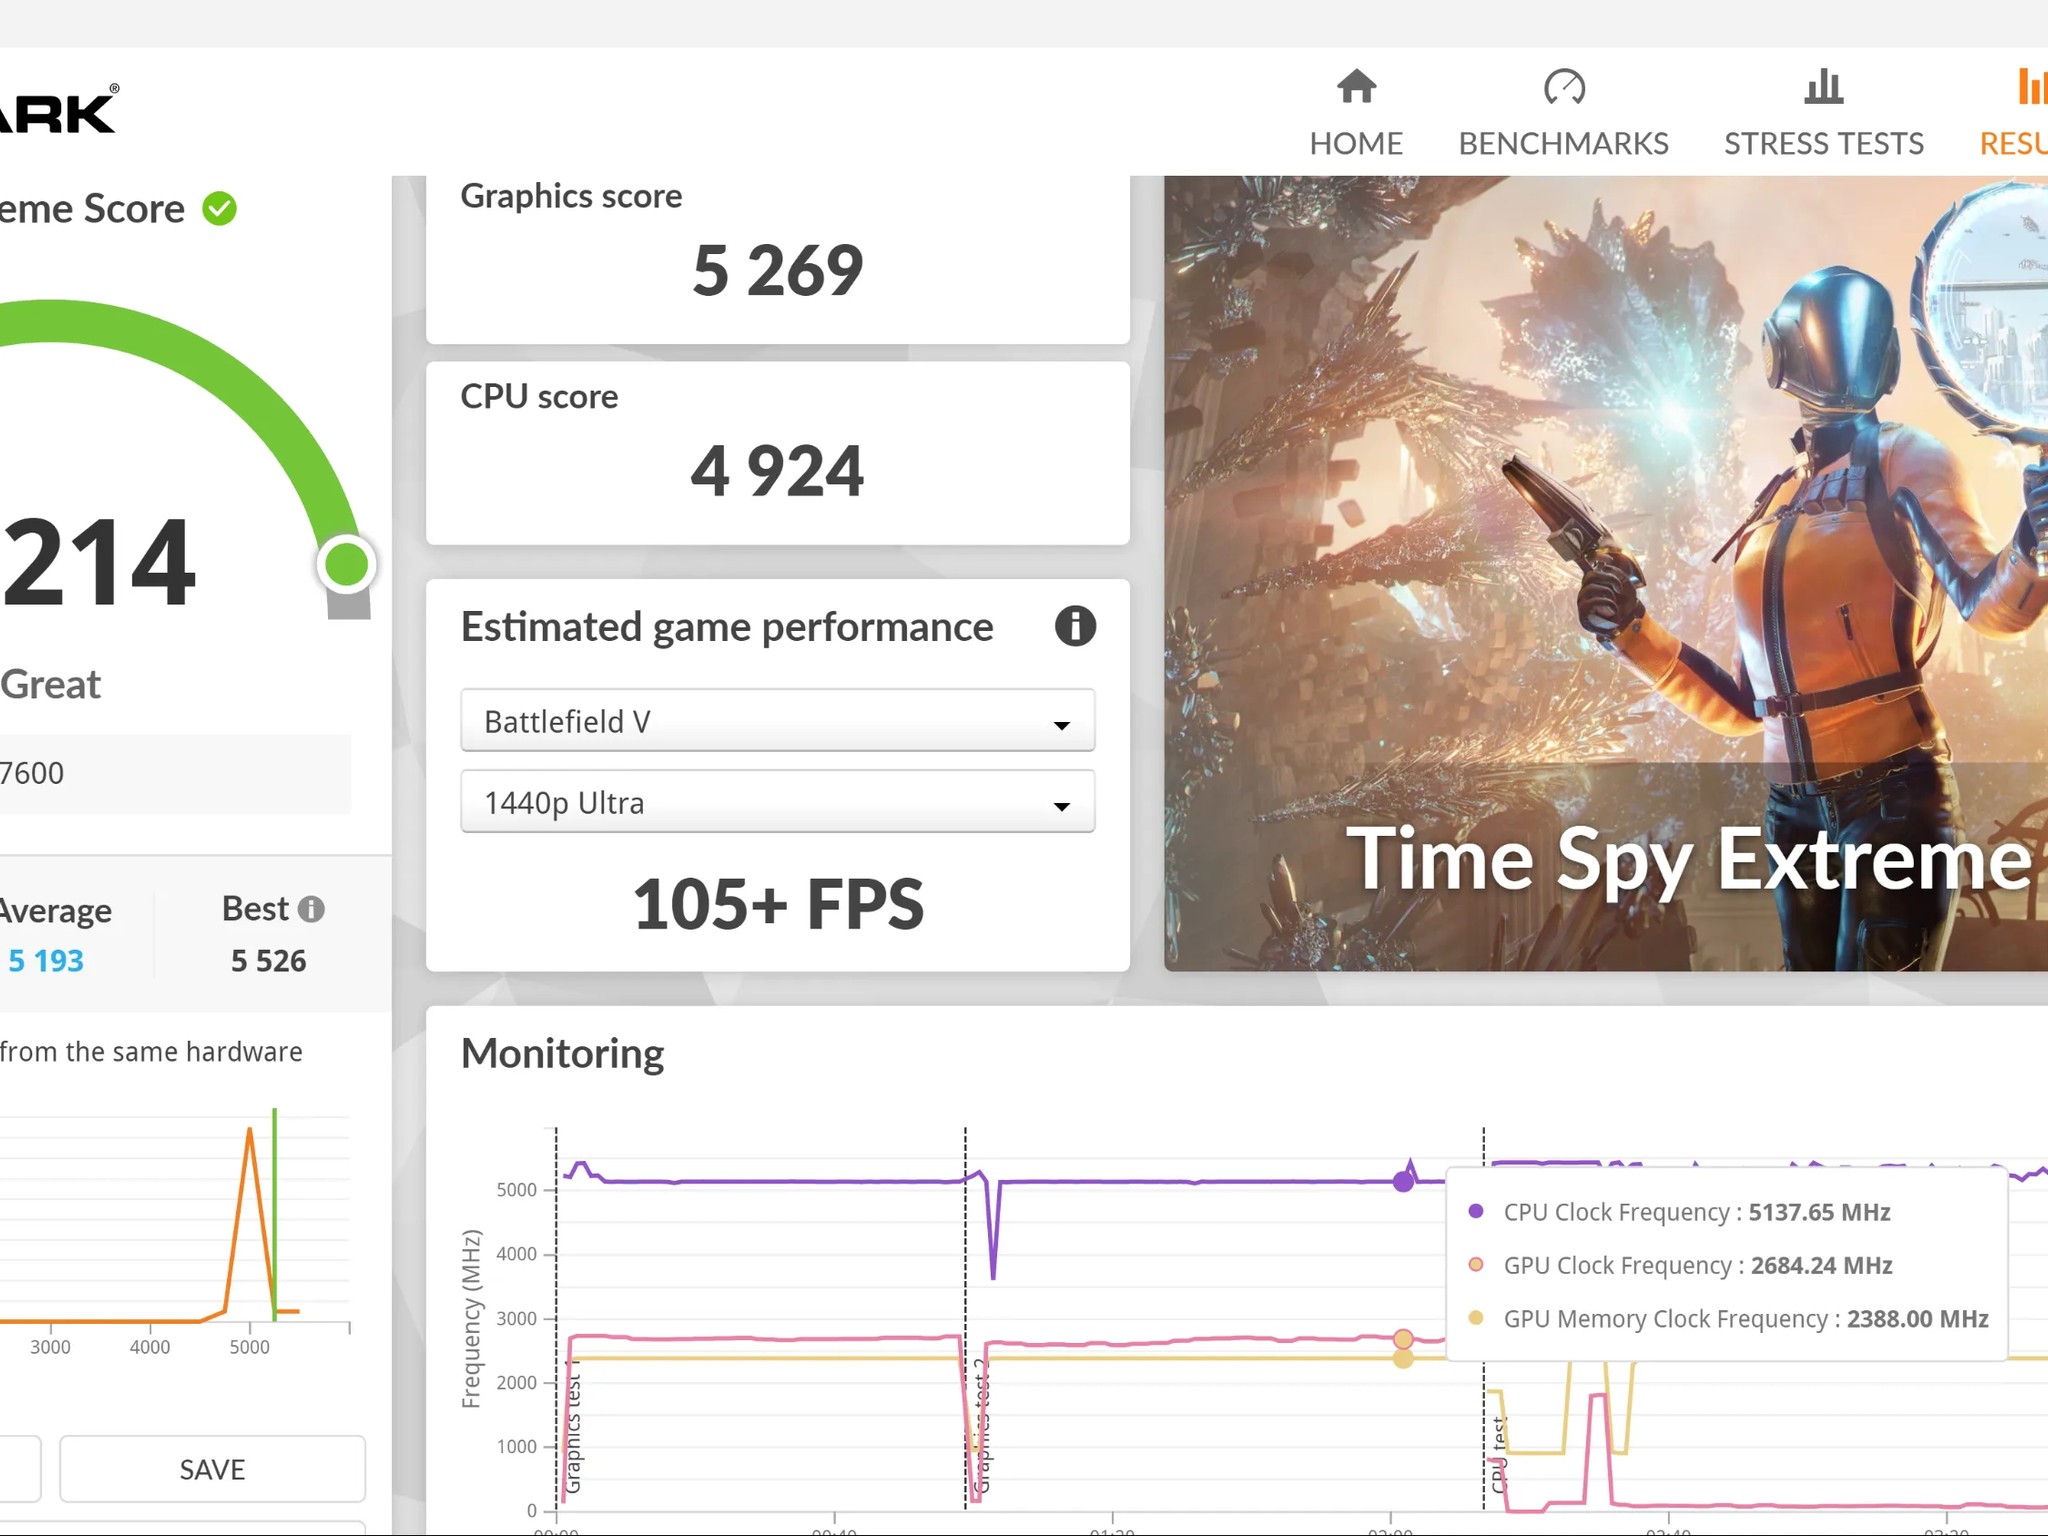
Task: Click the GPU Memory Clock 2388.00 MHz text
Action: 1746,1318
